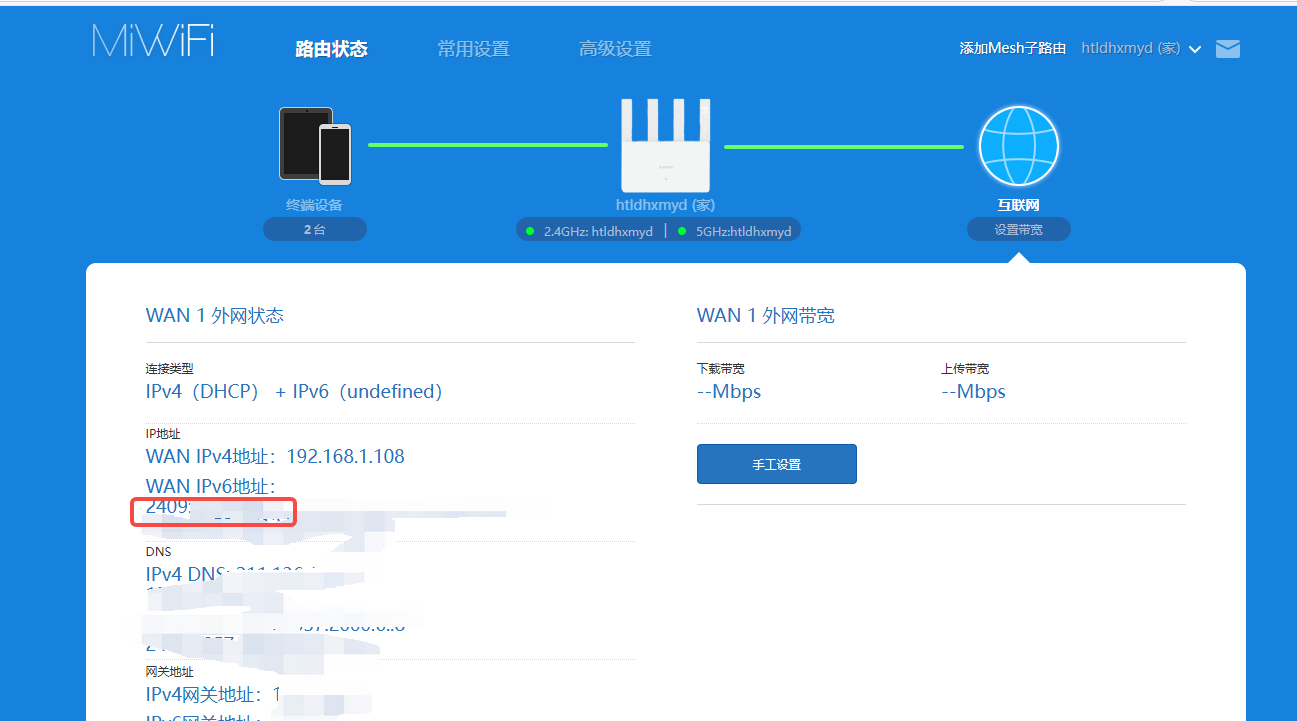This screenshot has width=1297, height=721.
Task: Select the white router image
Action: [x=665, y=146]
